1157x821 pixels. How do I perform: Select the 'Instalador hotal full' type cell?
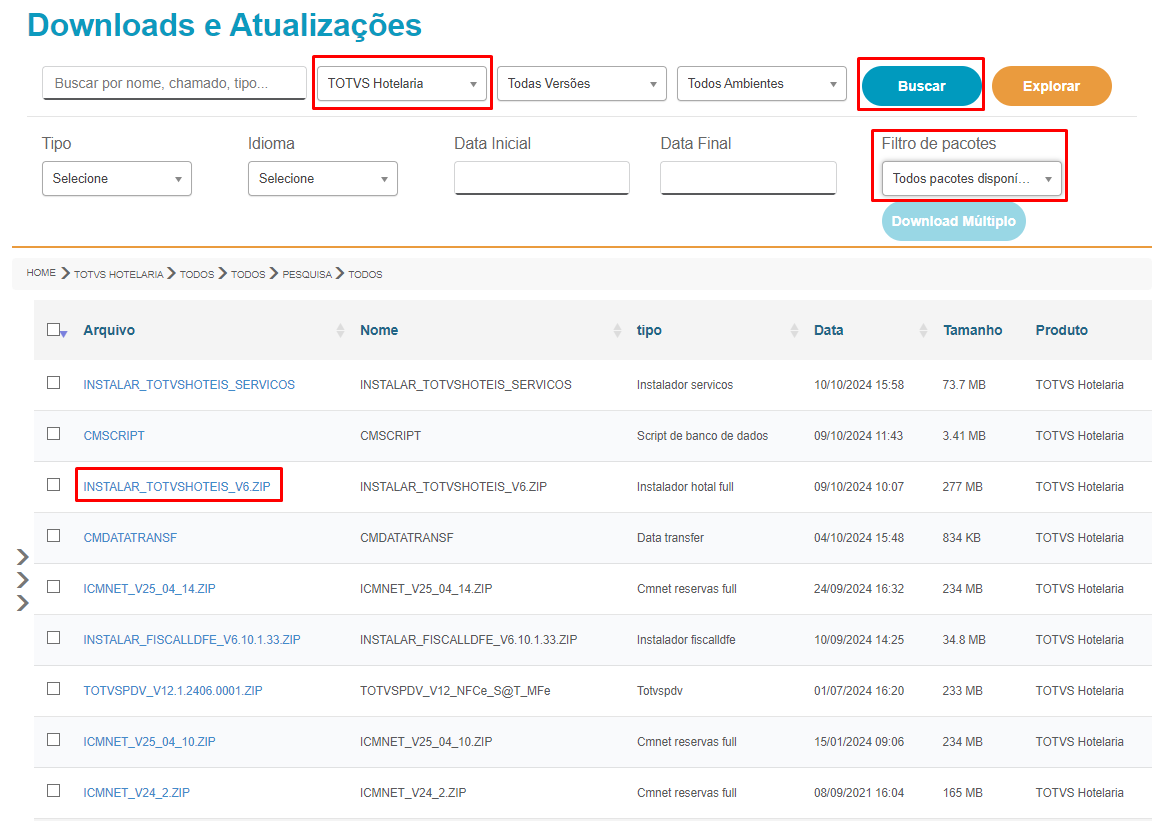[x=685, y=487]
